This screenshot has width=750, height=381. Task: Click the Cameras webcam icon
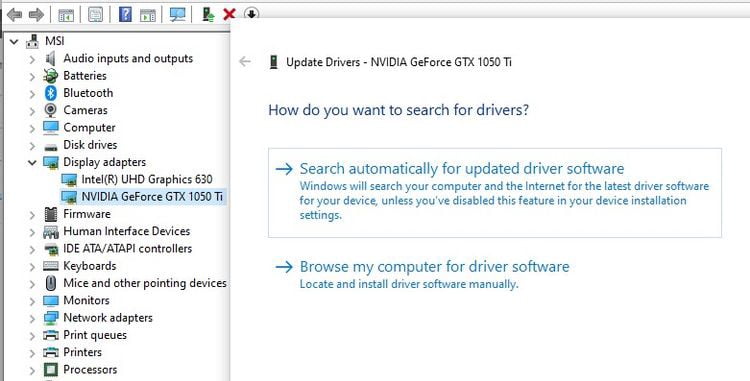click(51, 110)
